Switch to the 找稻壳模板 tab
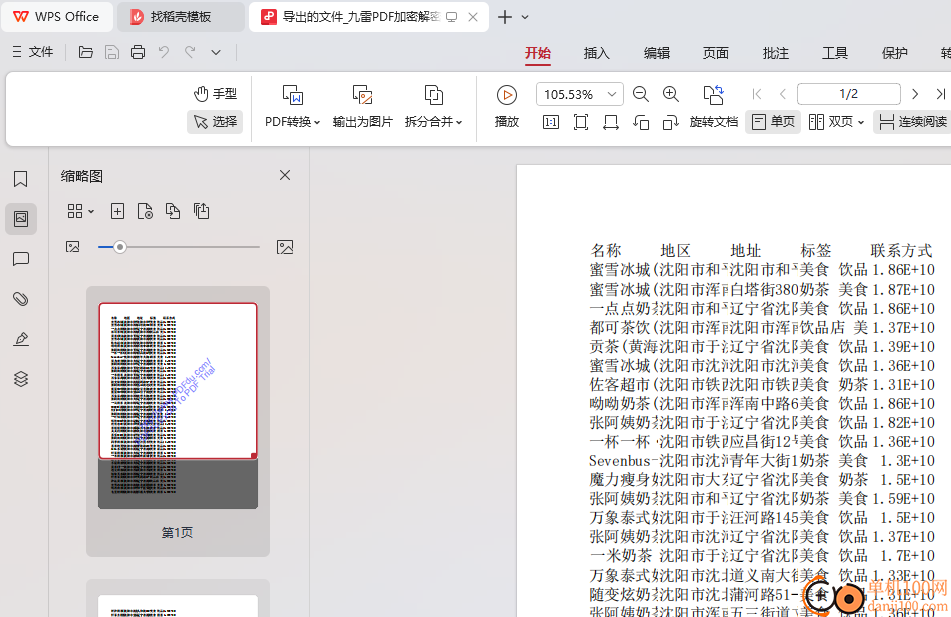Image resolution: width=951 pixels, height=617 pixels. (181, 17)
